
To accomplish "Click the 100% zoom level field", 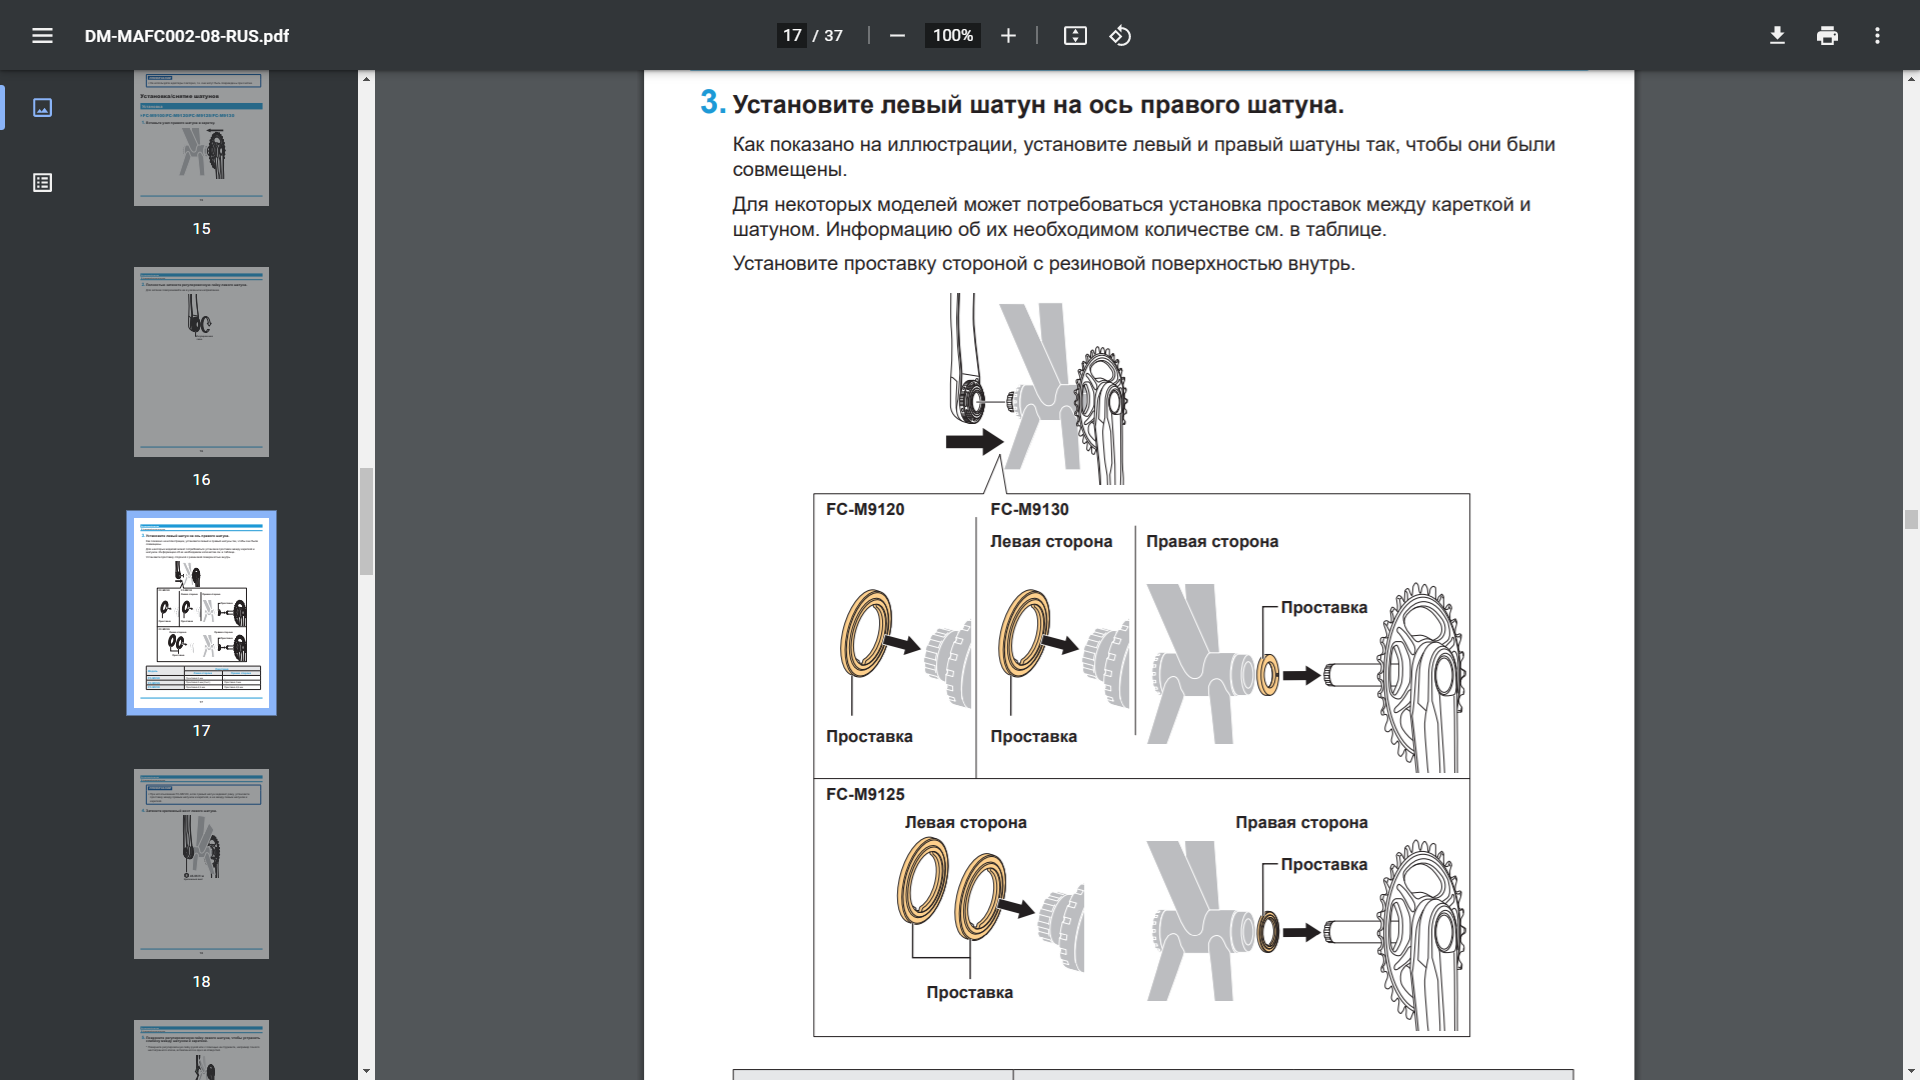I will tap(952, 36).
